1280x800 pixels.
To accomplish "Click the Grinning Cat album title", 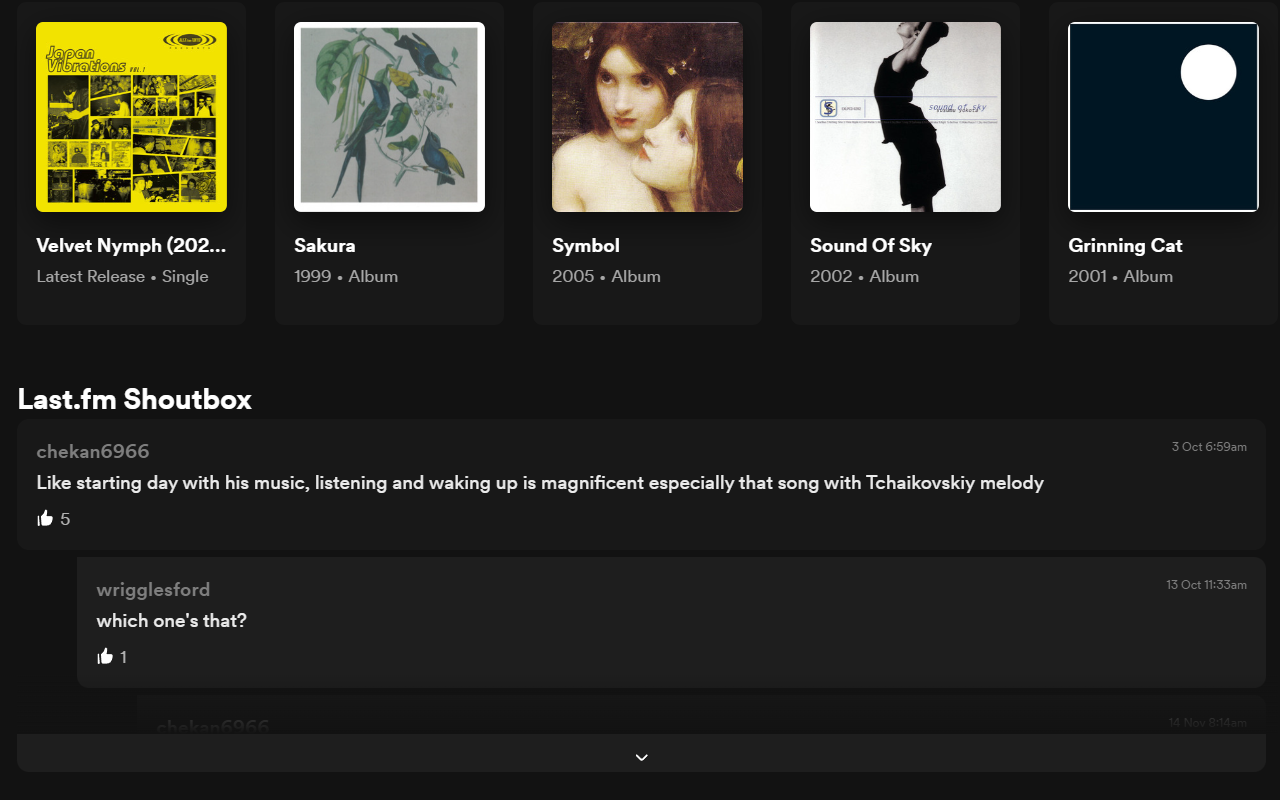I will (1125, 245).
